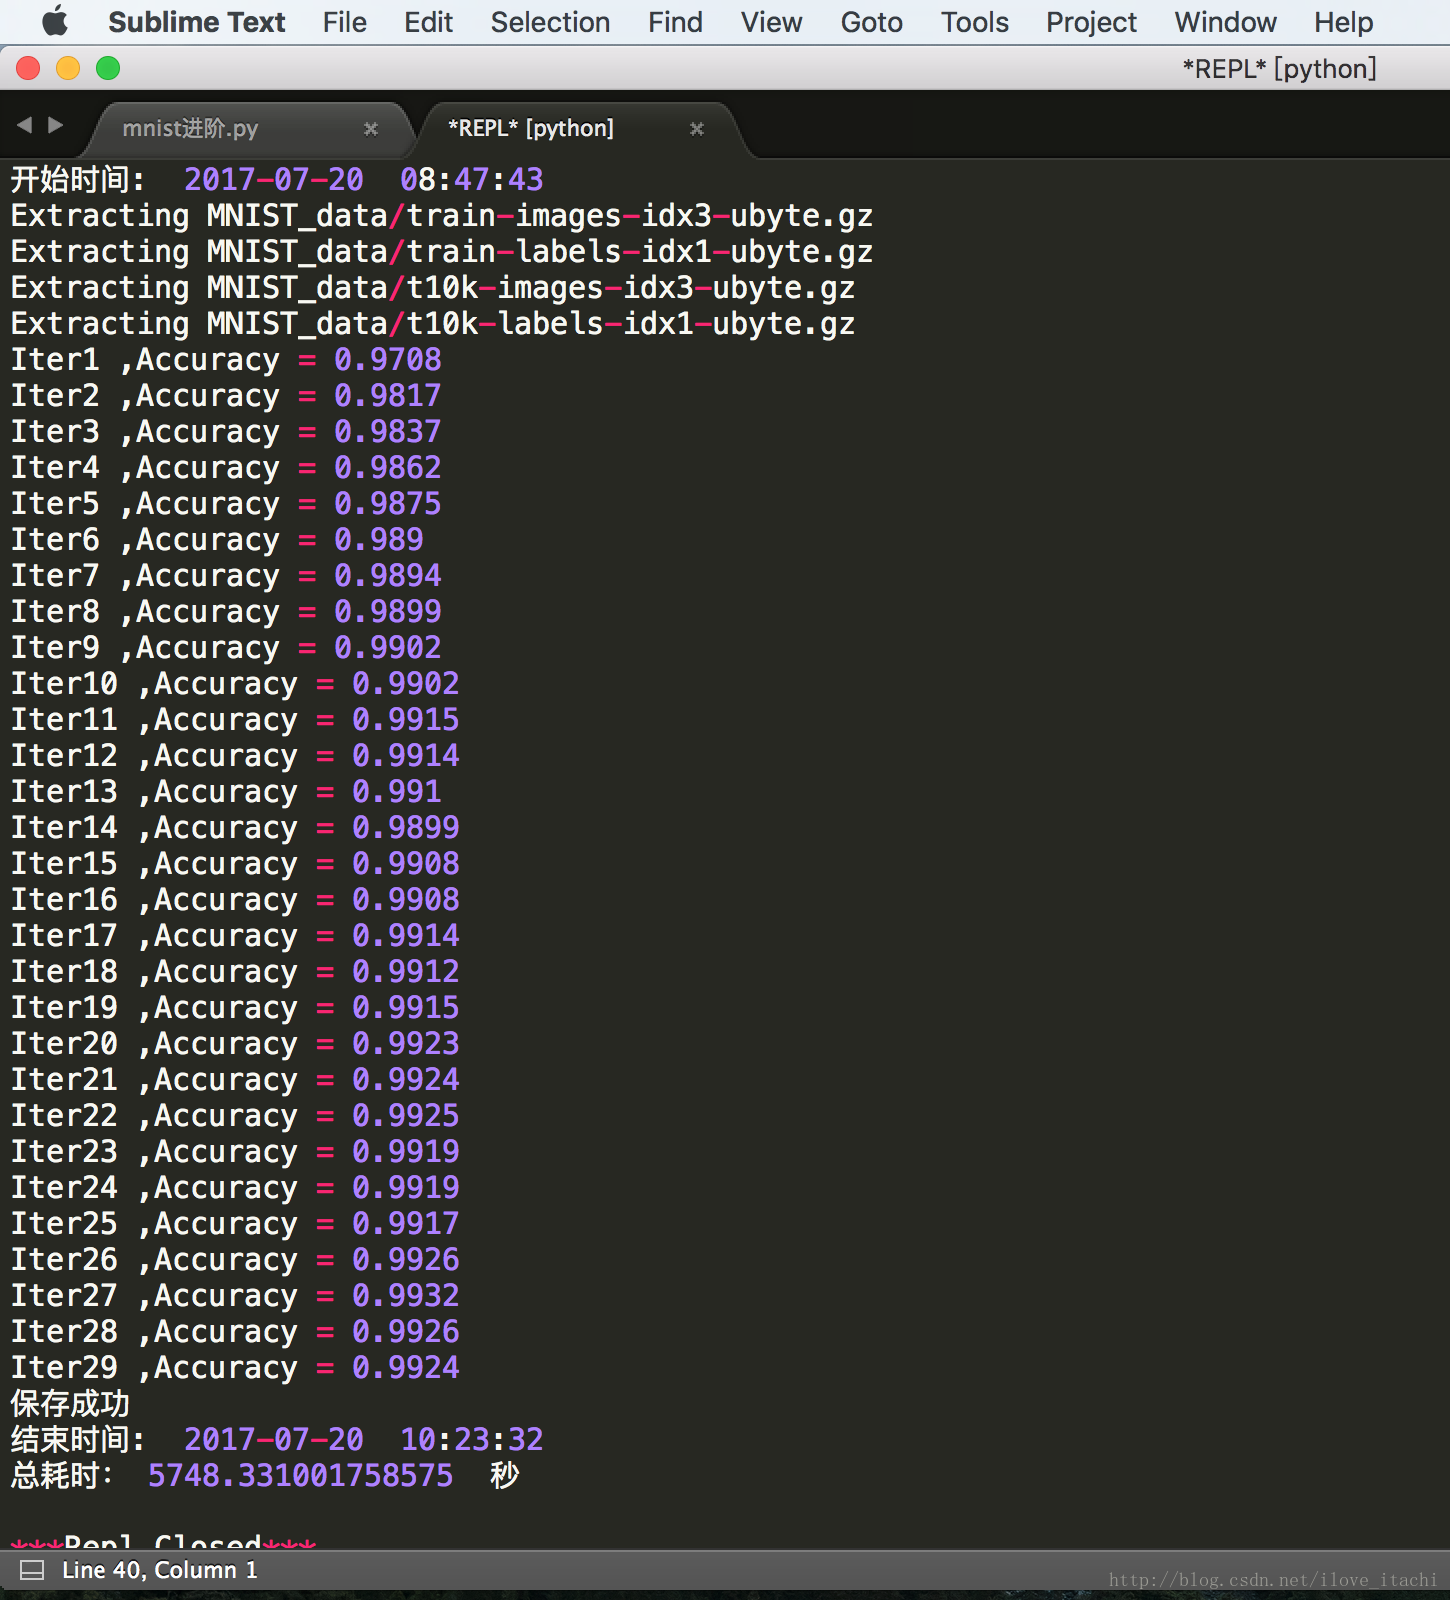Click Iter22 accuracy value 0.9925

[x=406, y=1116]
